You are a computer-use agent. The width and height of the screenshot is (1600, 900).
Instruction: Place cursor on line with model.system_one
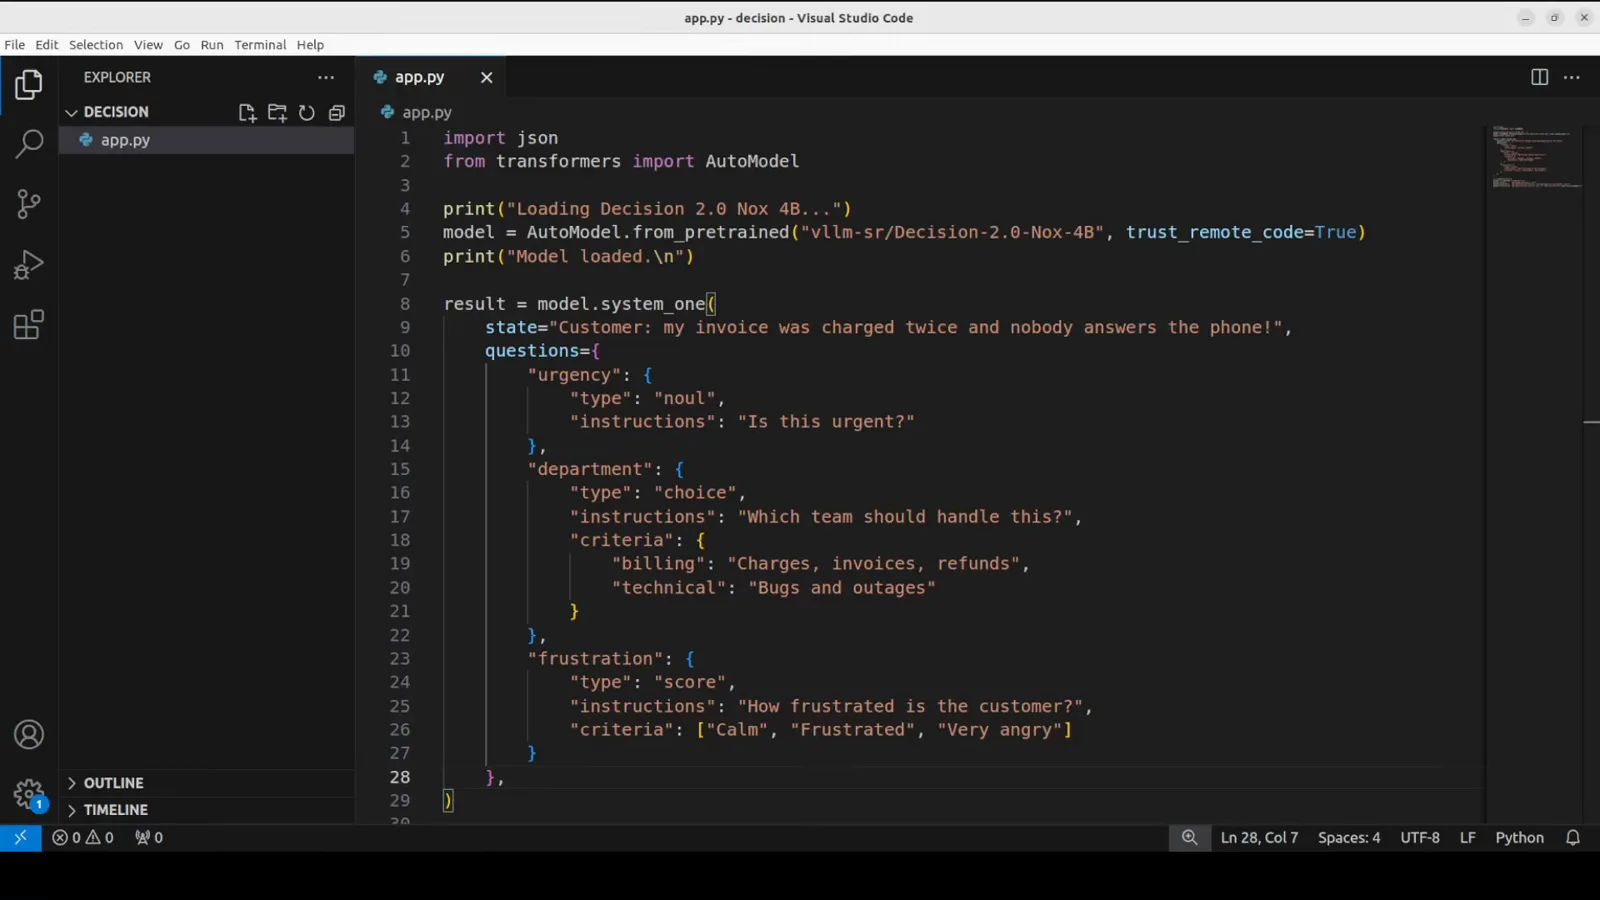click(x=580, y=304)
